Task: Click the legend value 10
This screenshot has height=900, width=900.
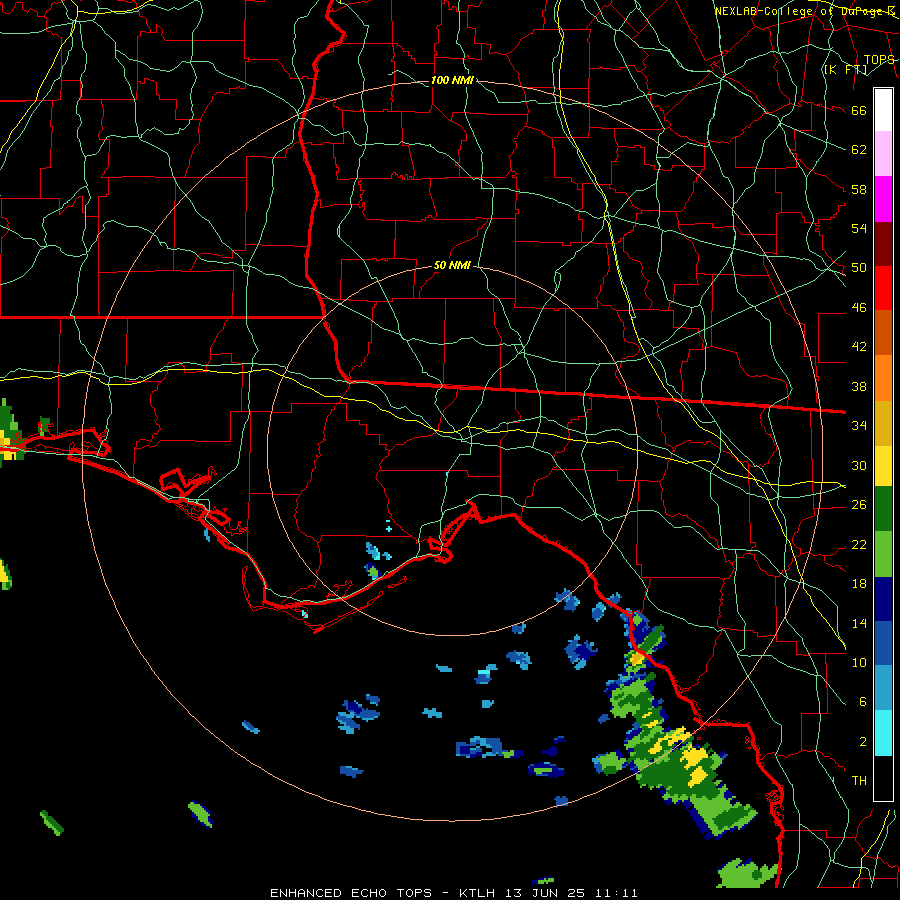Action: (x=859, y=662)
